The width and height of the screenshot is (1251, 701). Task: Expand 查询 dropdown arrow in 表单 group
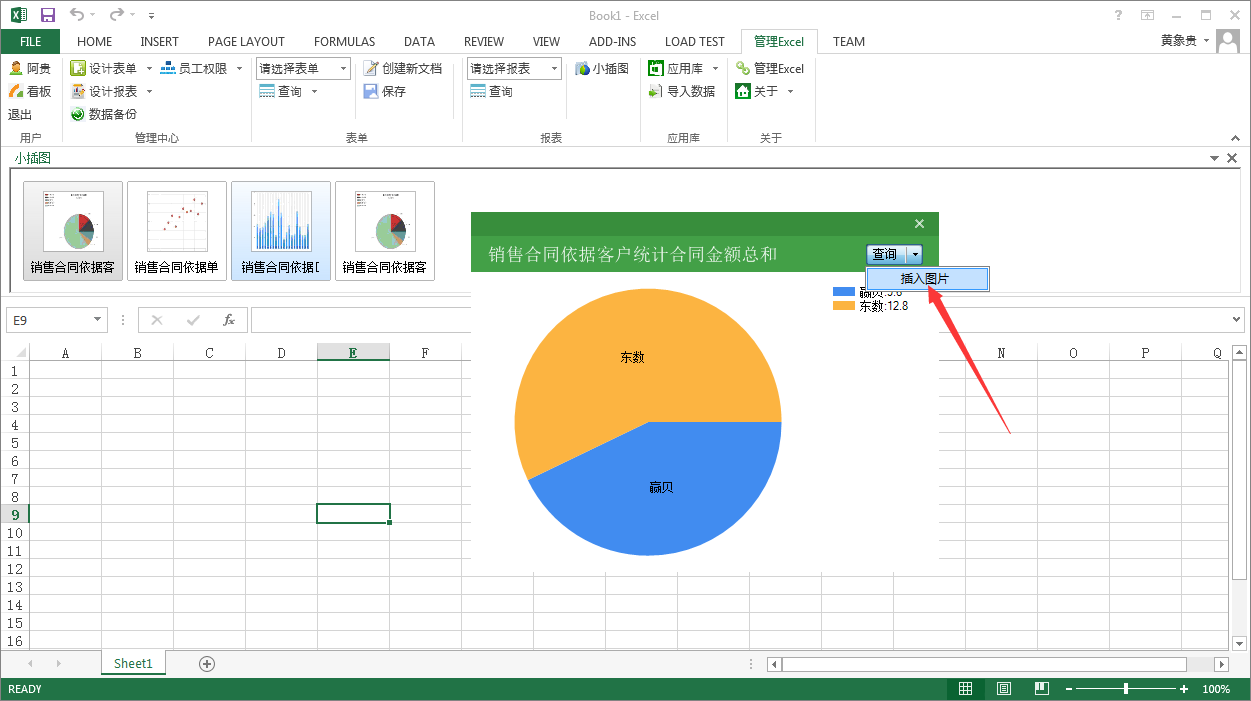(x=314, y=91)
